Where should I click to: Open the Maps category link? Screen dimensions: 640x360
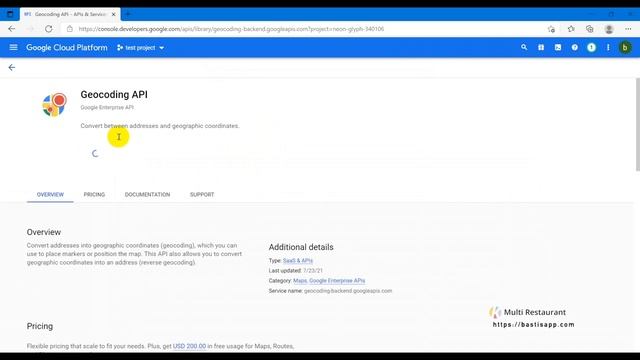[300, 281]
